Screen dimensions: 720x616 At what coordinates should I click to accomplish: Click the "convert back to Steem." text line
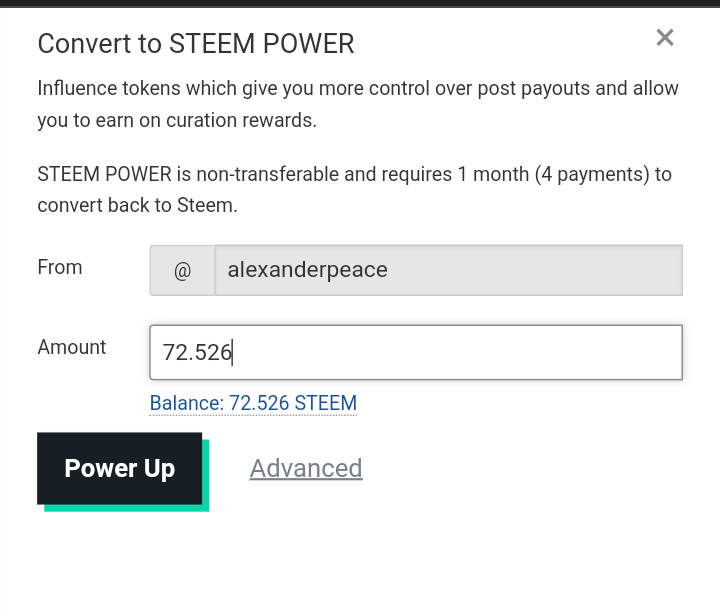tap(138, 206)
